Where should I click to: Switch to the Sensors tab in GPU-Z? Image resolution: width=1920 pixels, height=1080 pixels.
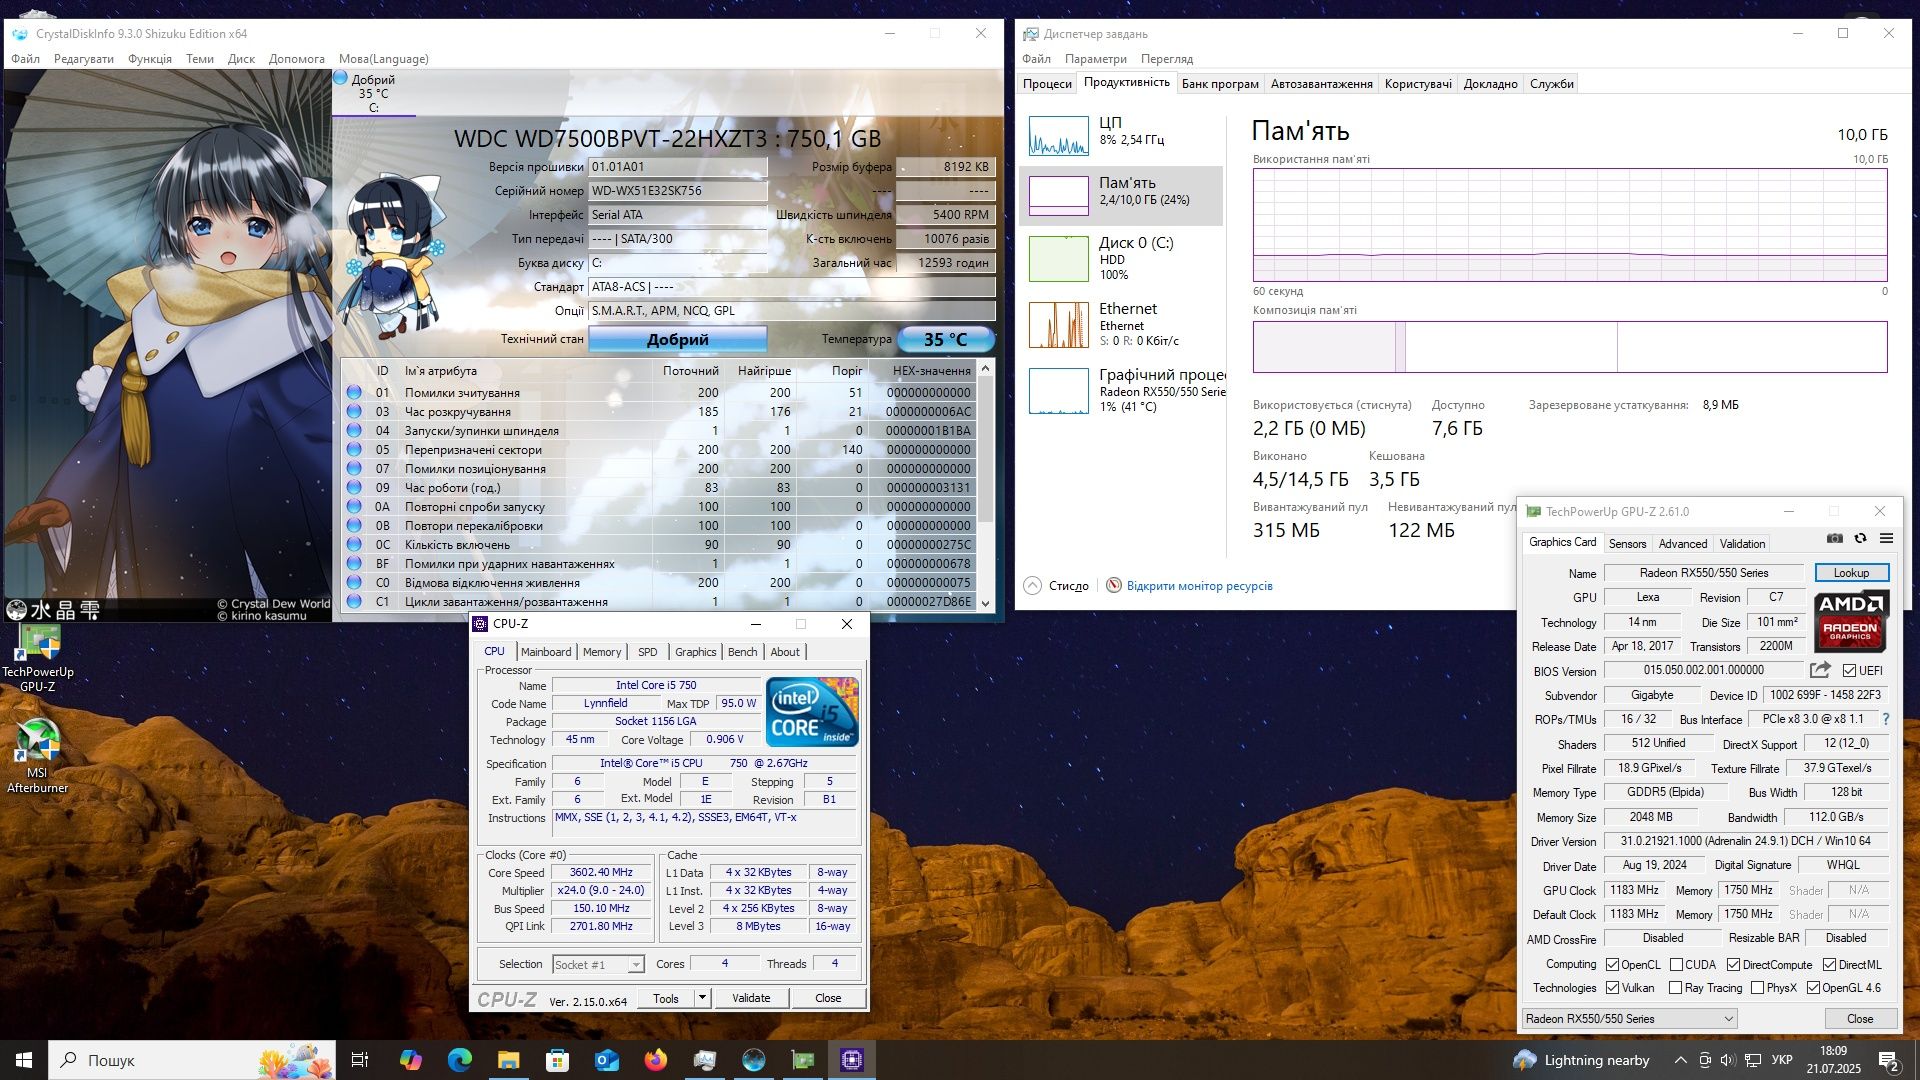1627,543
